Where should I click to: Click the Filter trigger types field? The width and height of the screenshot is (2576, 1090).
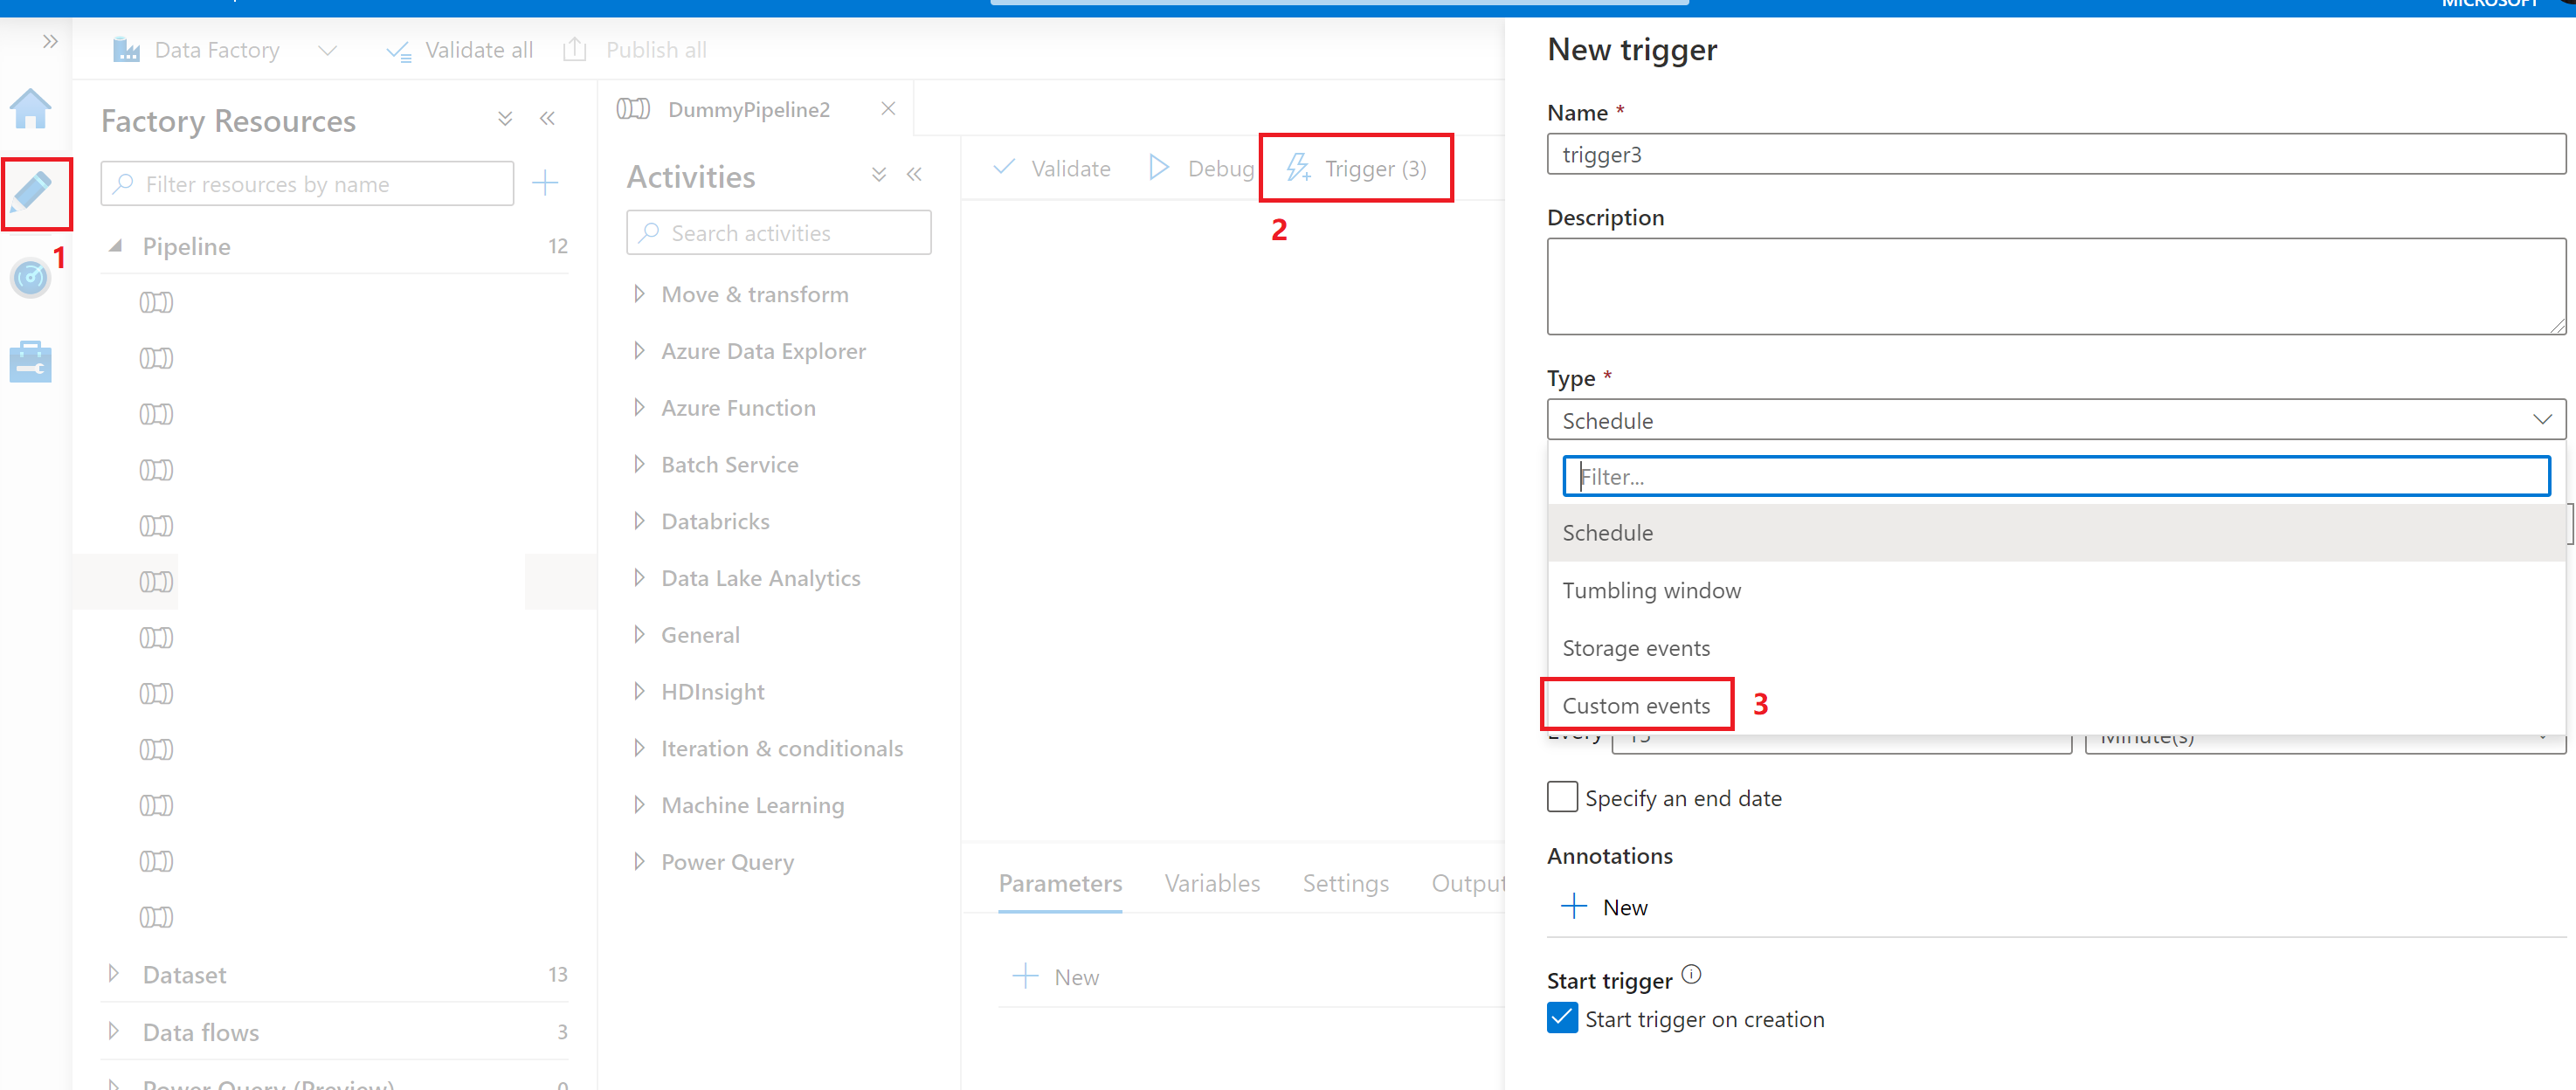[2054, 476]
